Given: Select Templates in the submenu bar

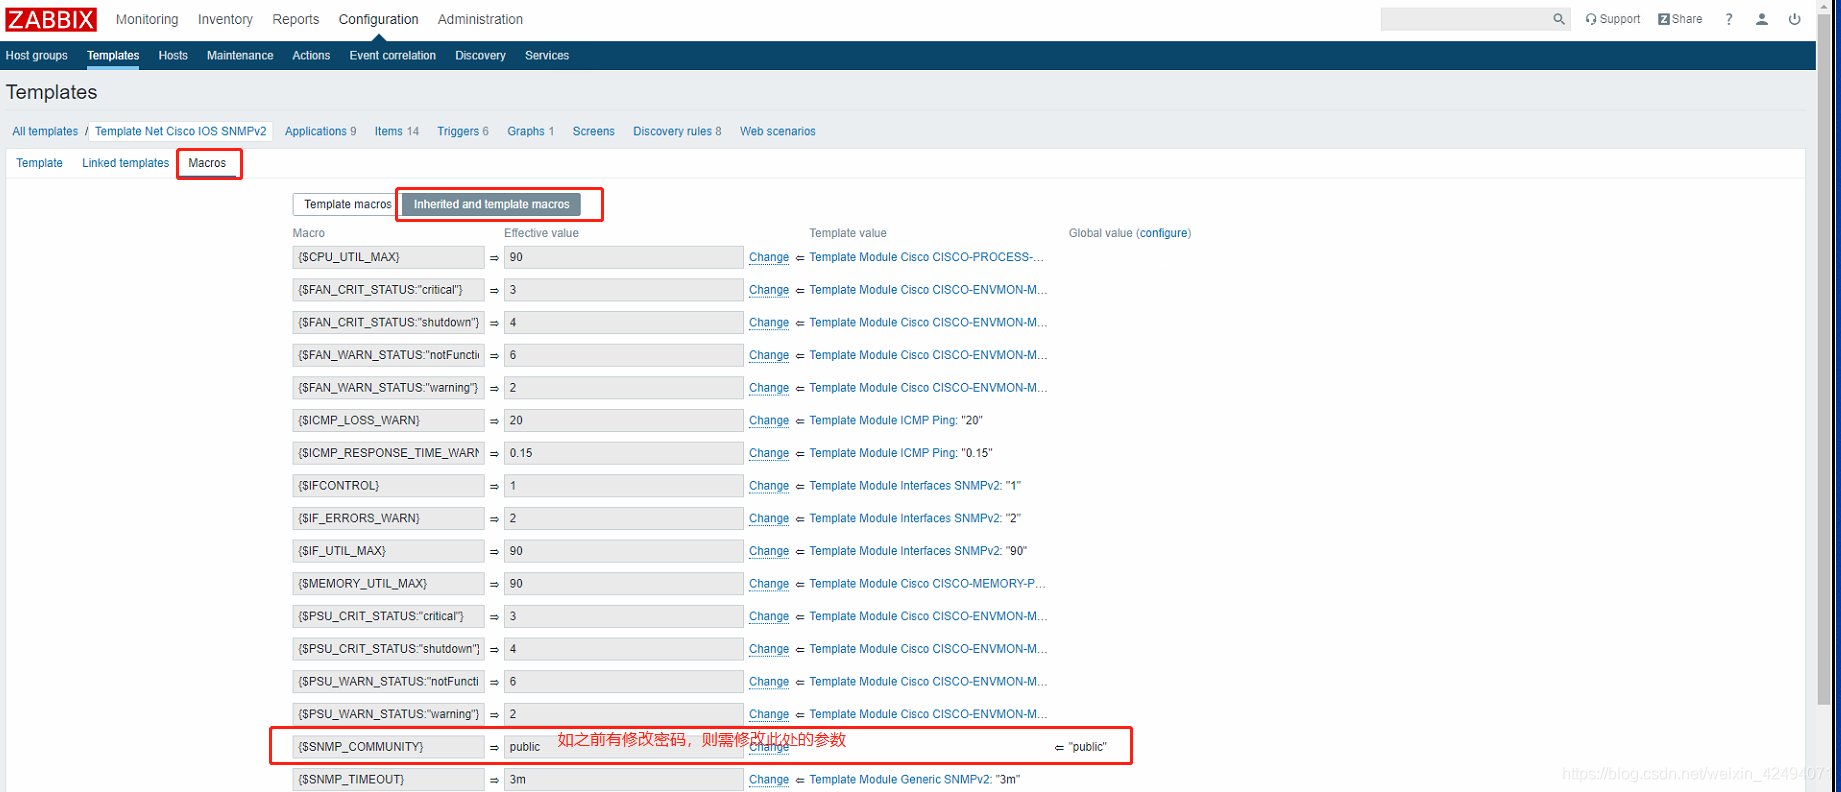Looking at the screenshot, I should pos(113,56).
